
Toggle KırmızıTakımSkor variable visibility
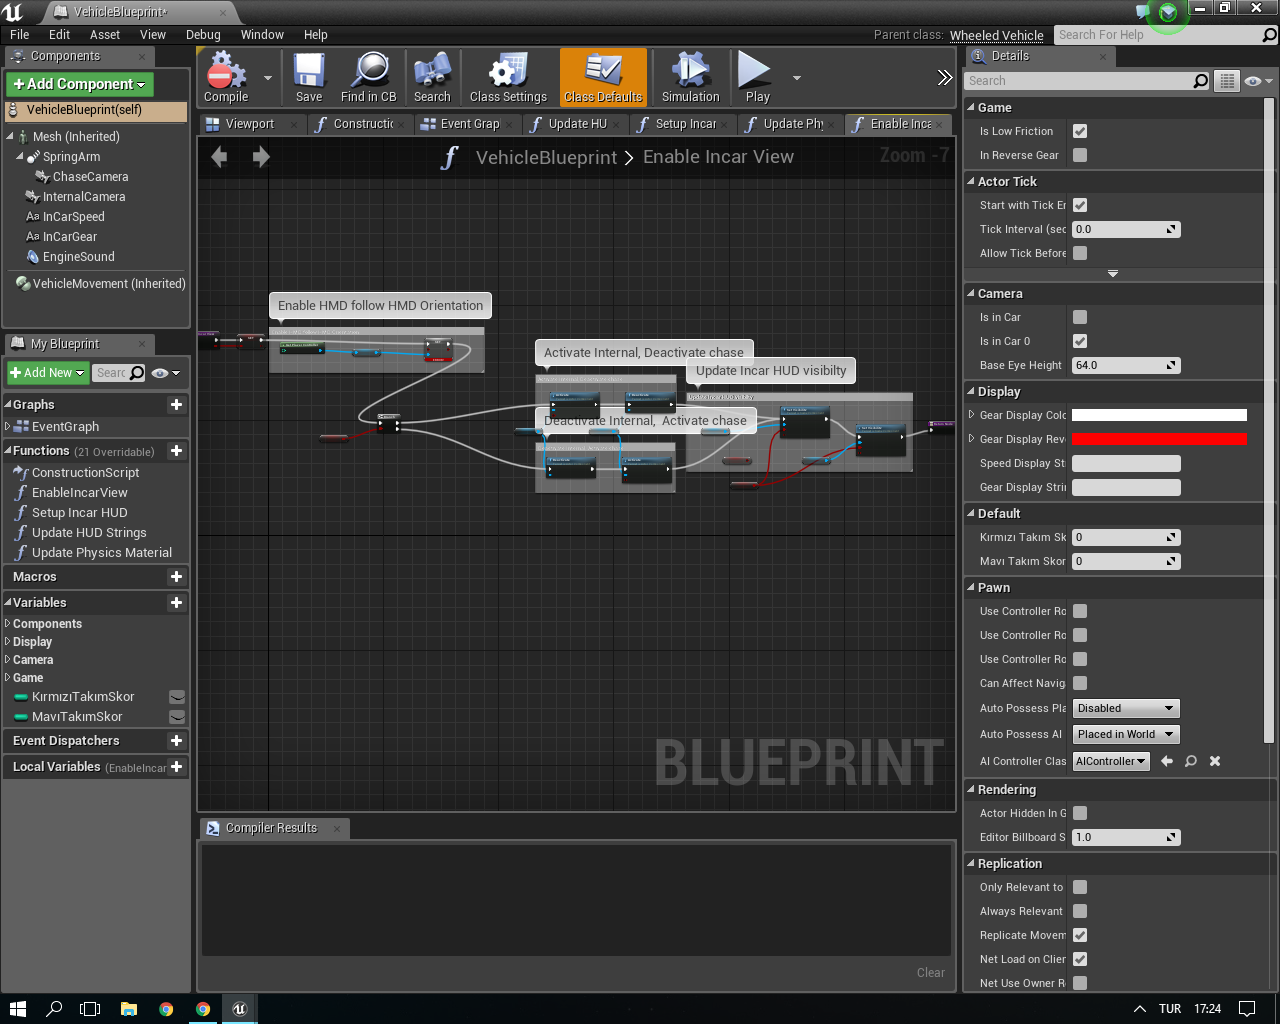tap(177, 697)
